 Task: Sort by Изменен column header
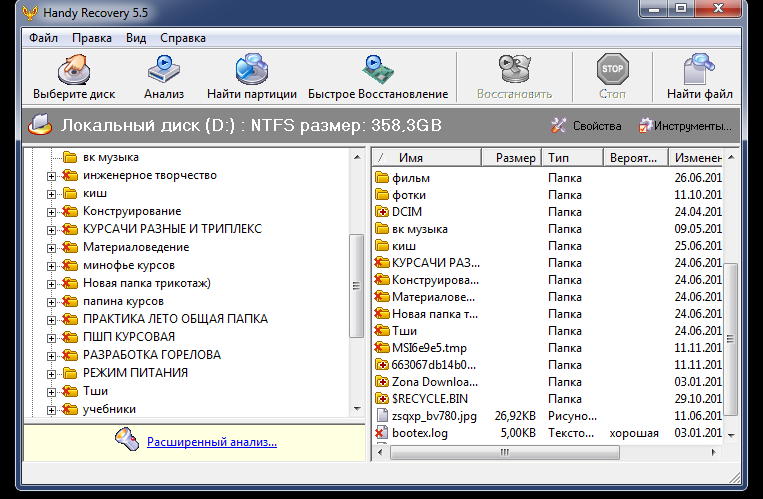696,158
